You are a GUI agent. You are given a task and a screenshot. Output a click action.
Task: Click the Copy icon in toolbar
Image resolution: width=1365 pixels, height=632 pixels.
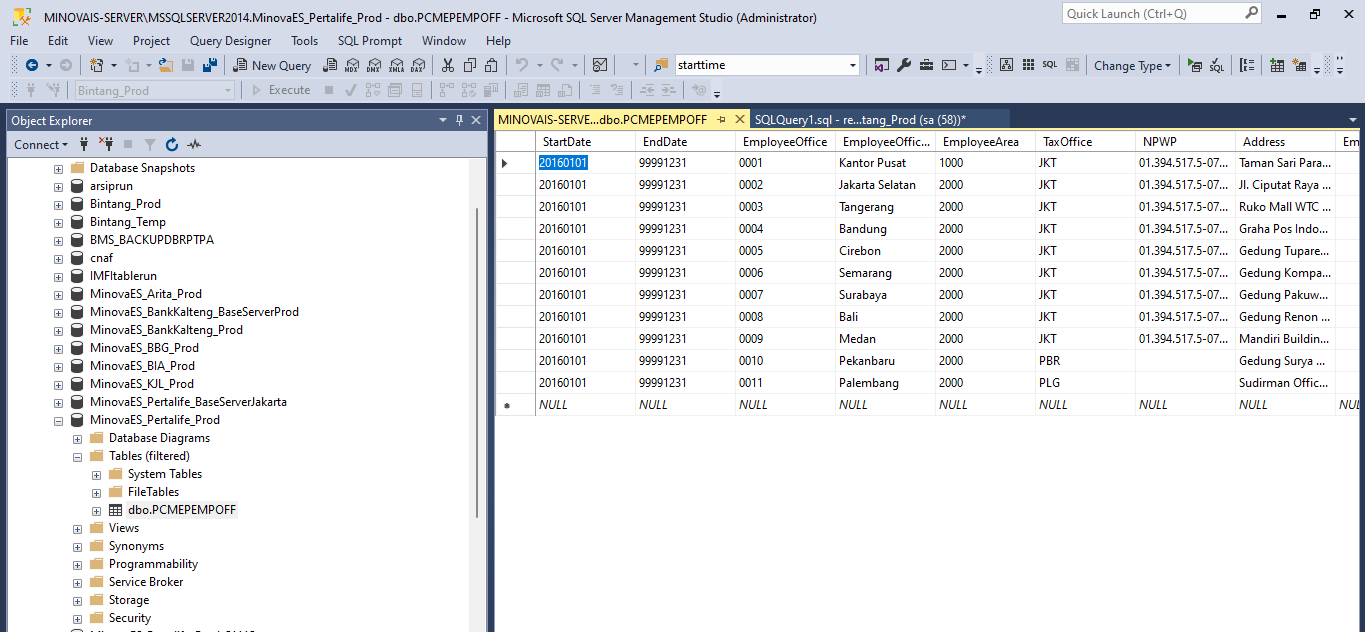[469, 65]
